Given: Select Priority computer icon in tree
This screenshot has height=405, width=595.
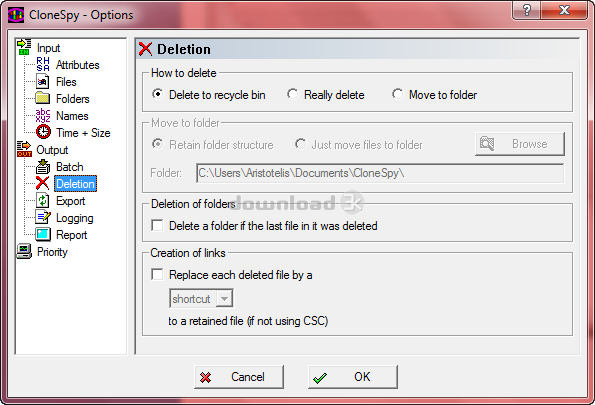Looking at the screenshot, I should (x=24, y=251).
